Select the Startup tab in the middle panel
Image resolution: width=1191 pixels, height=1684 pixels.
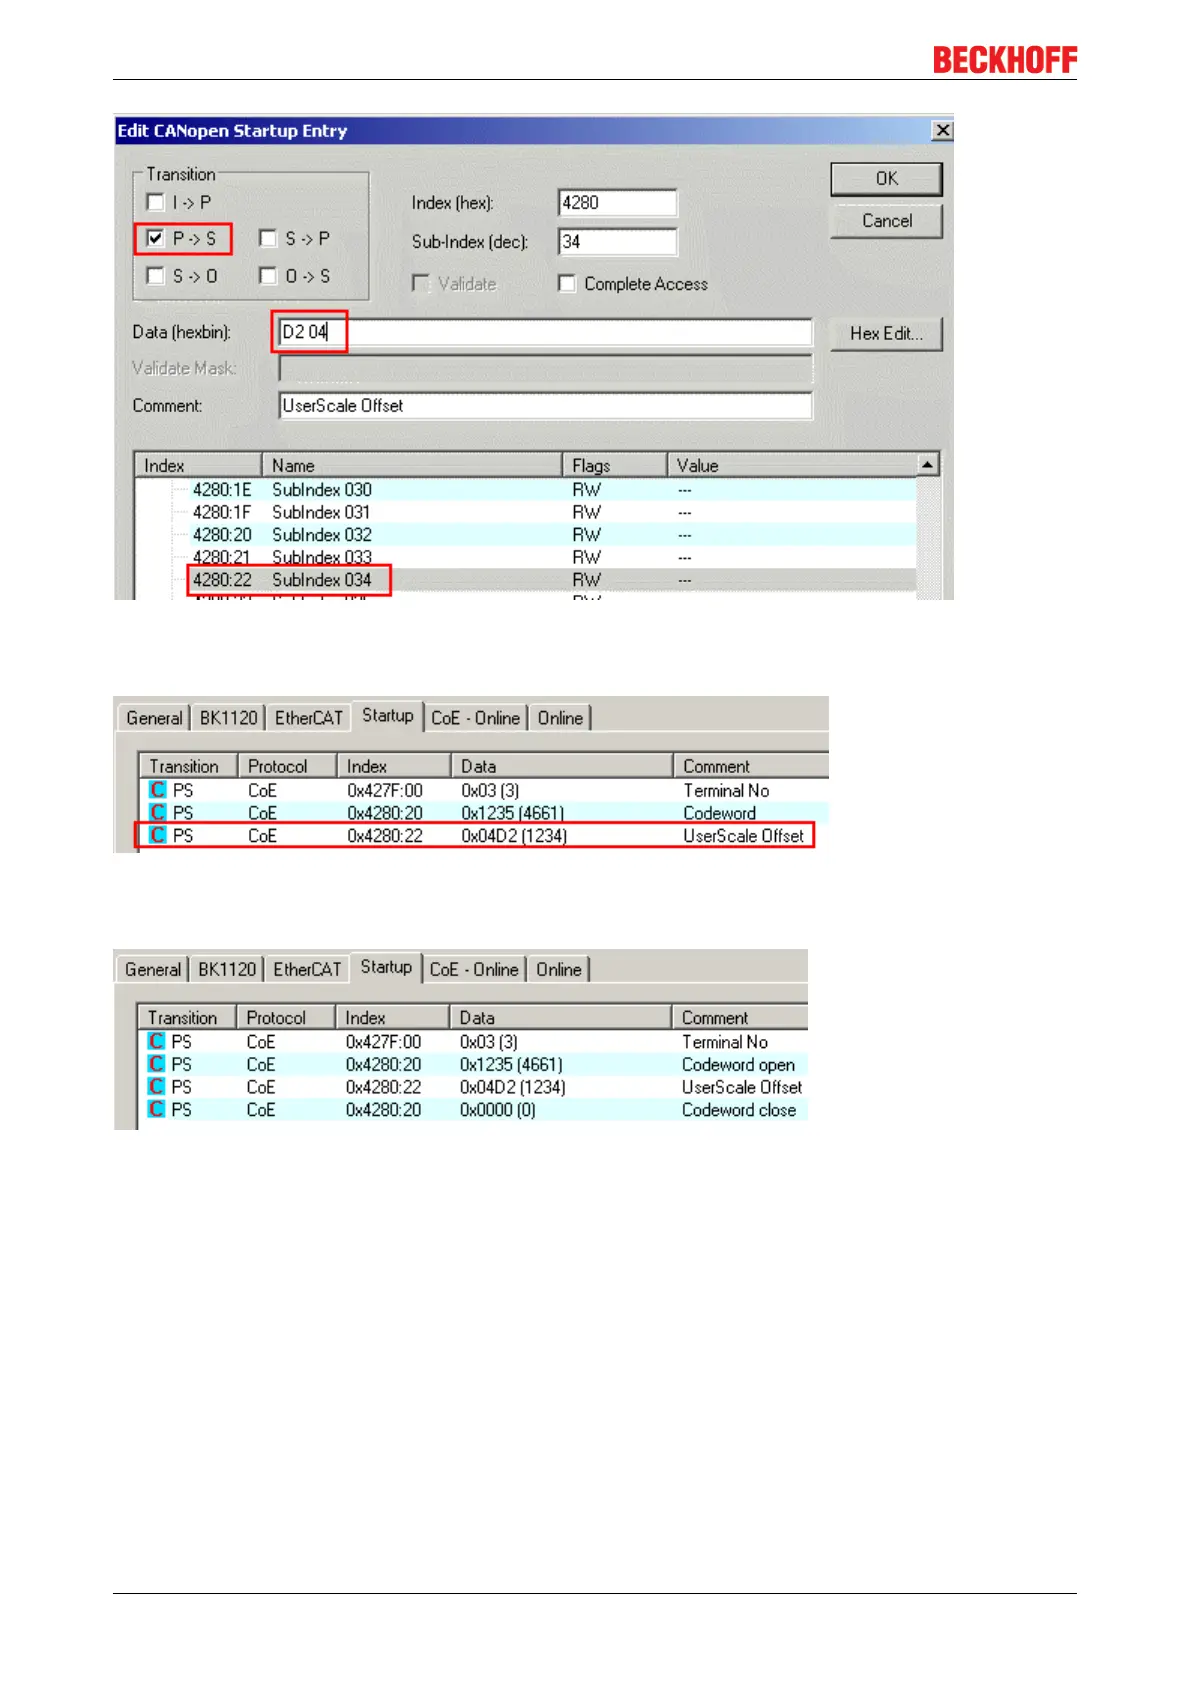pyautogui.click(x=388, y=716)
